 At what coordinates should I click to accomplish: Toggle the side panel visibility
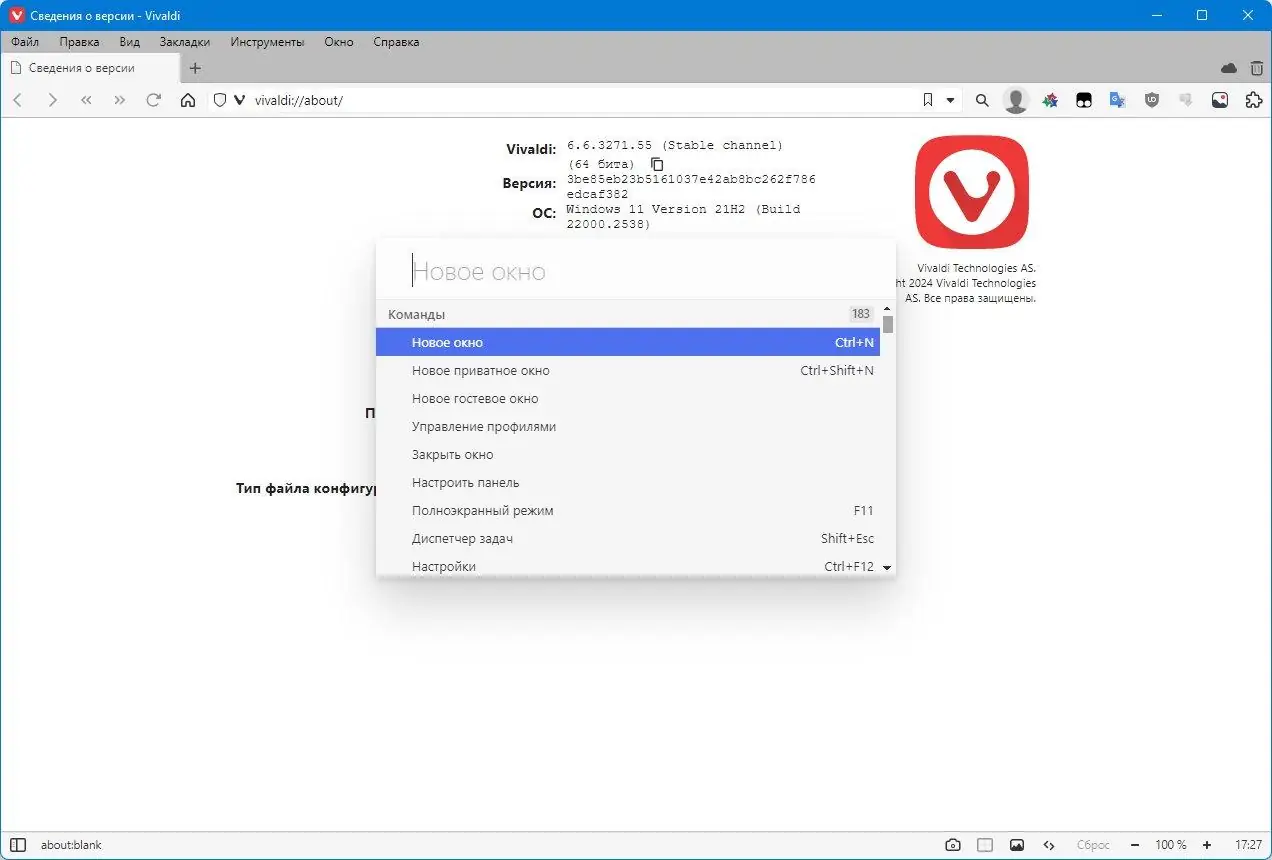coord(17,845)
